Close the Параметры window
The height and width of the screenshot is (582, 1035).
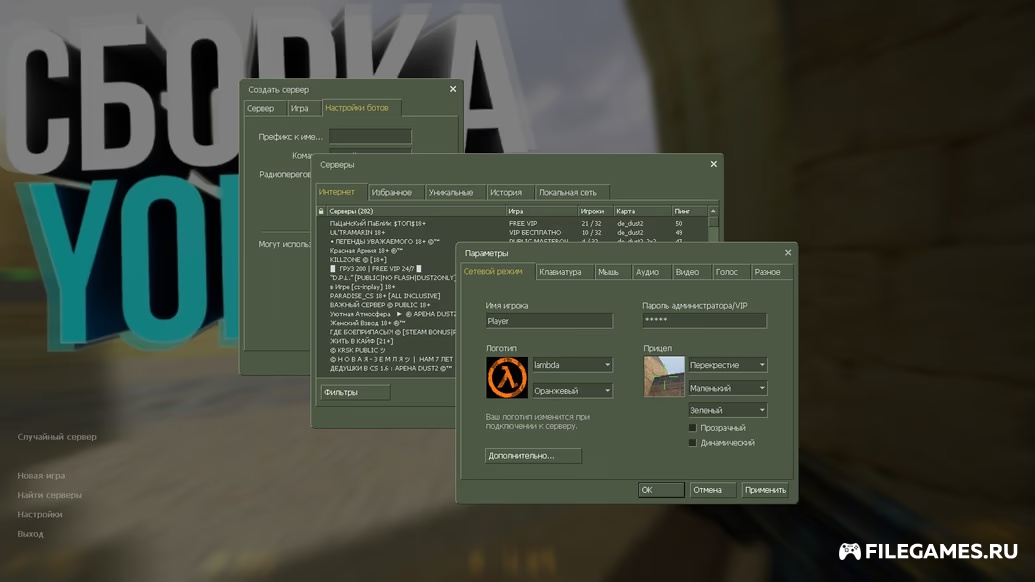click(x=787, y=253)
